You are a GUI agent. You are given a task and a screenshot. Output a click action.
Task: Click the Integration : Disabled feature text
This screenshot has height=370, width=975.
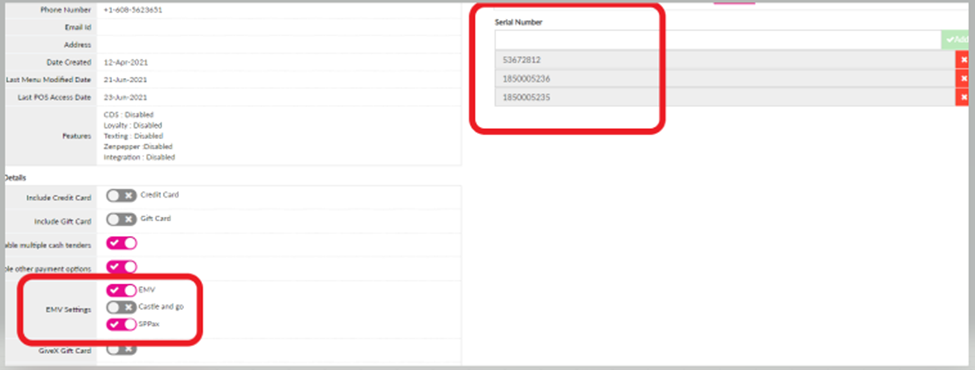139,157
